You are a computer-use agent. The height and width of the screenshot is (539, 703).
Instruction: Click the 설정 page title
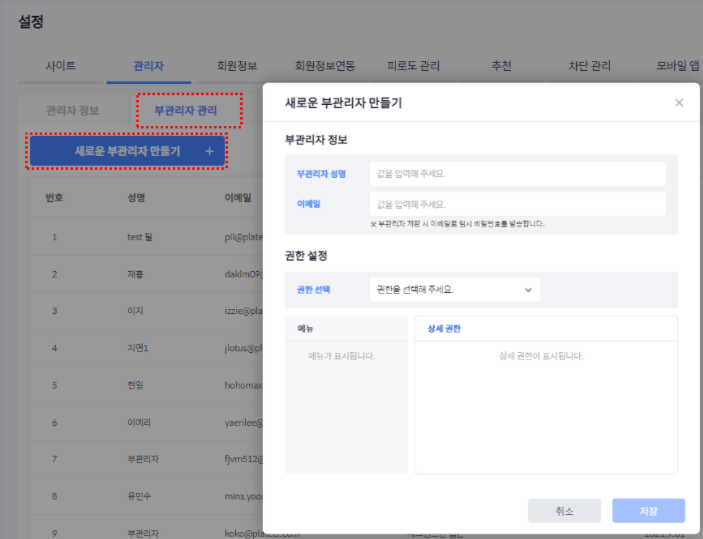point(31,22)
